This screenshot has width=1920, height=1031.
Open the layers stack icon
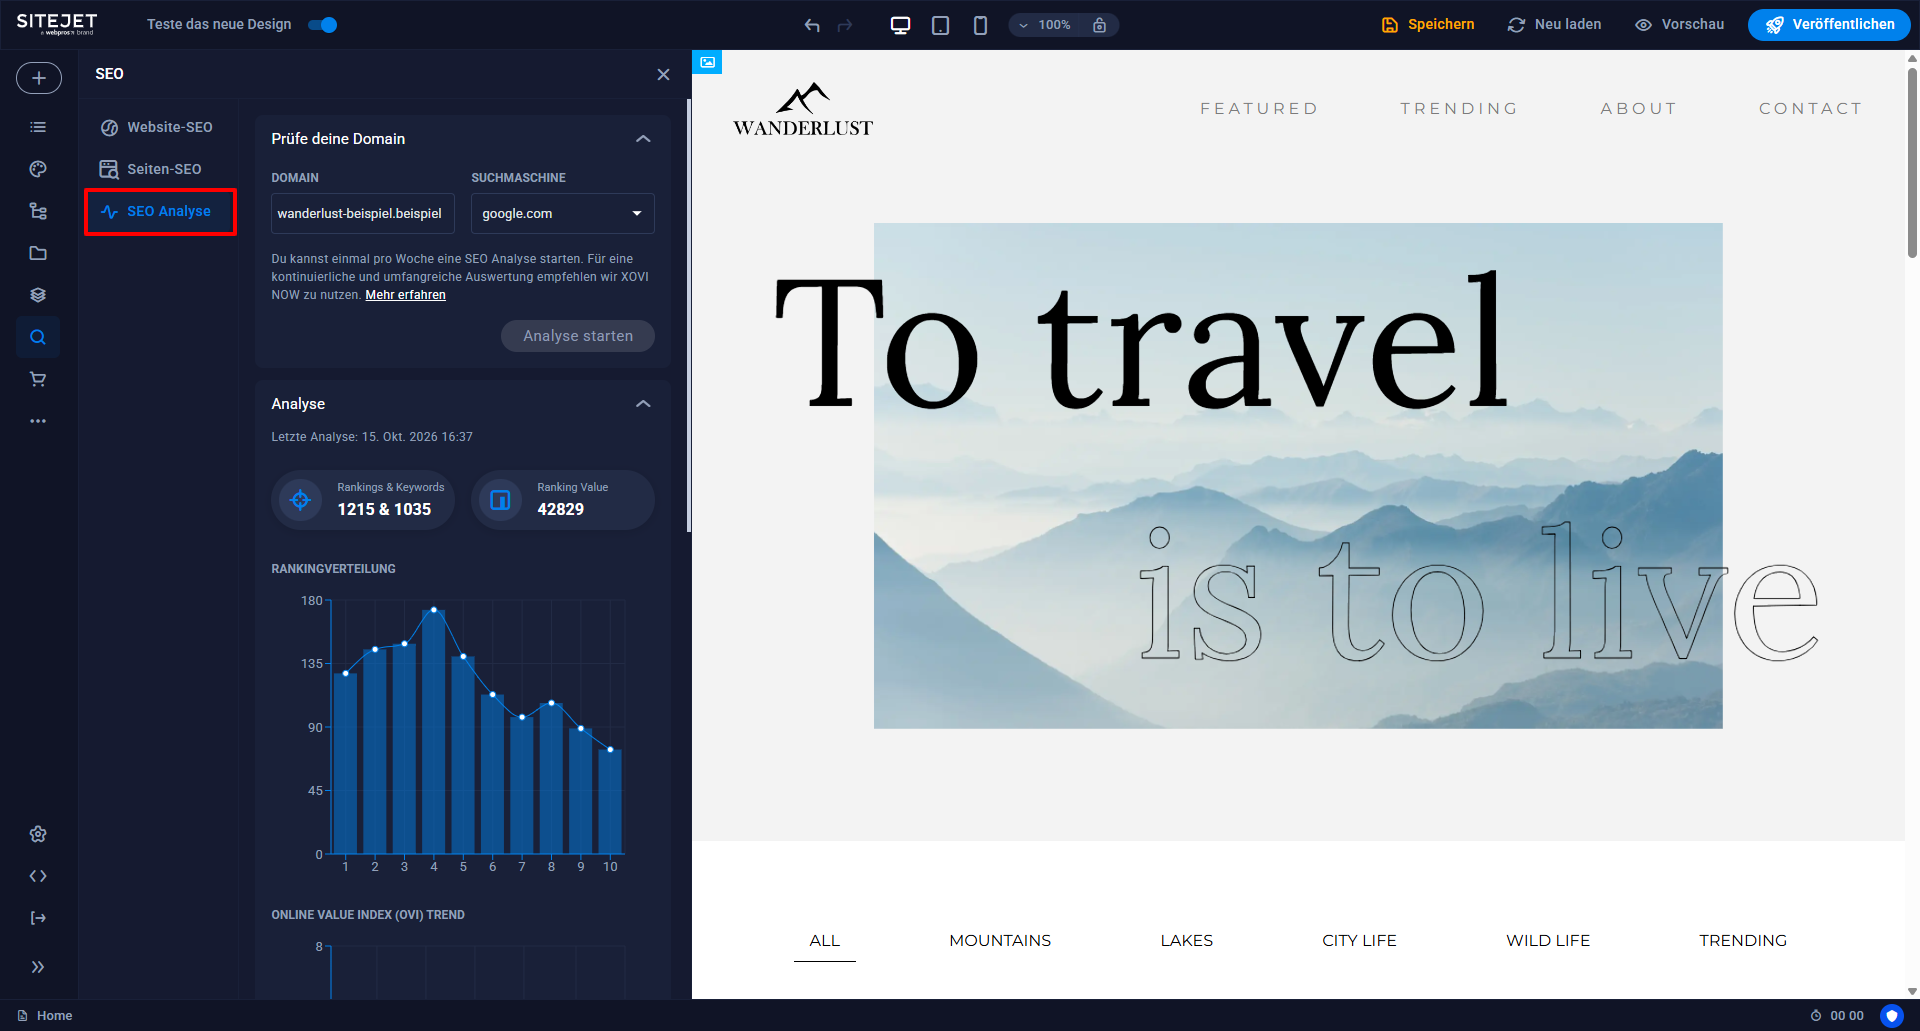pyautogui.click(x=38, y=295)
